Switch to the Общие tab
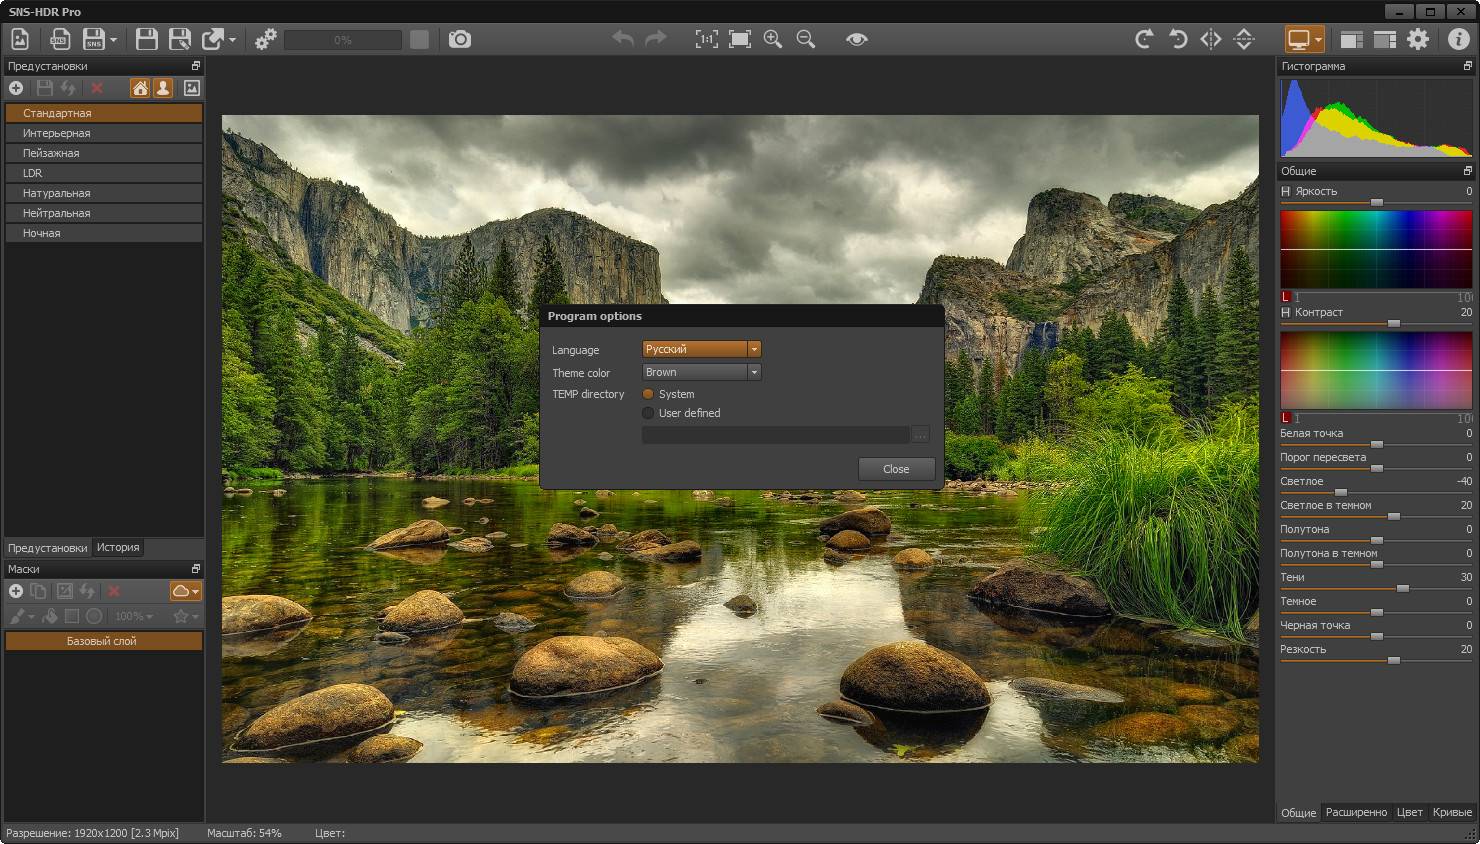The height and width of the screenshot is (844, 1480). 1298,812
